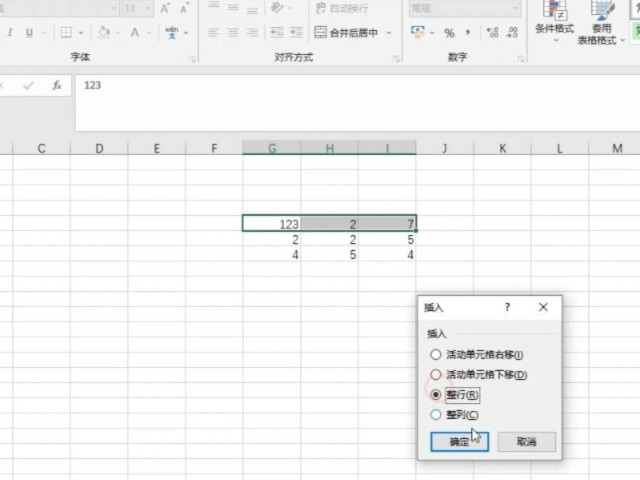Click the phonetic guide wén icon
Screen dimensions: 640x480
click(x=172, y=33)
